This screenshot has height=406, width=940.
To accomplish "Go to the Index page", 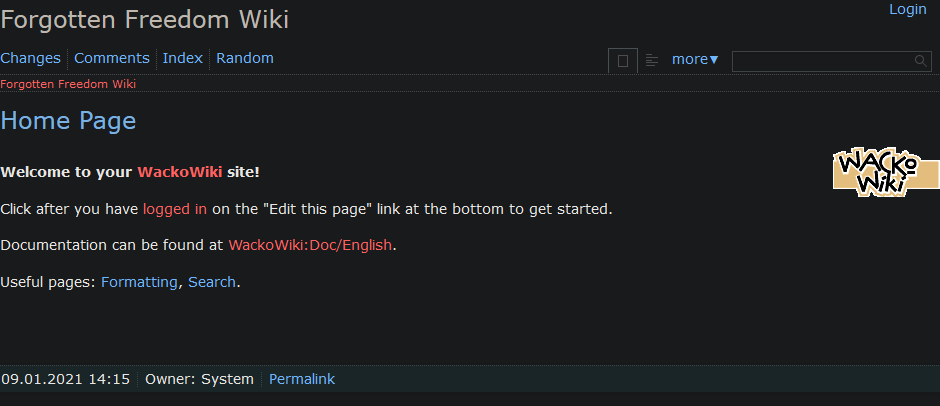I will tap(183, 58).
